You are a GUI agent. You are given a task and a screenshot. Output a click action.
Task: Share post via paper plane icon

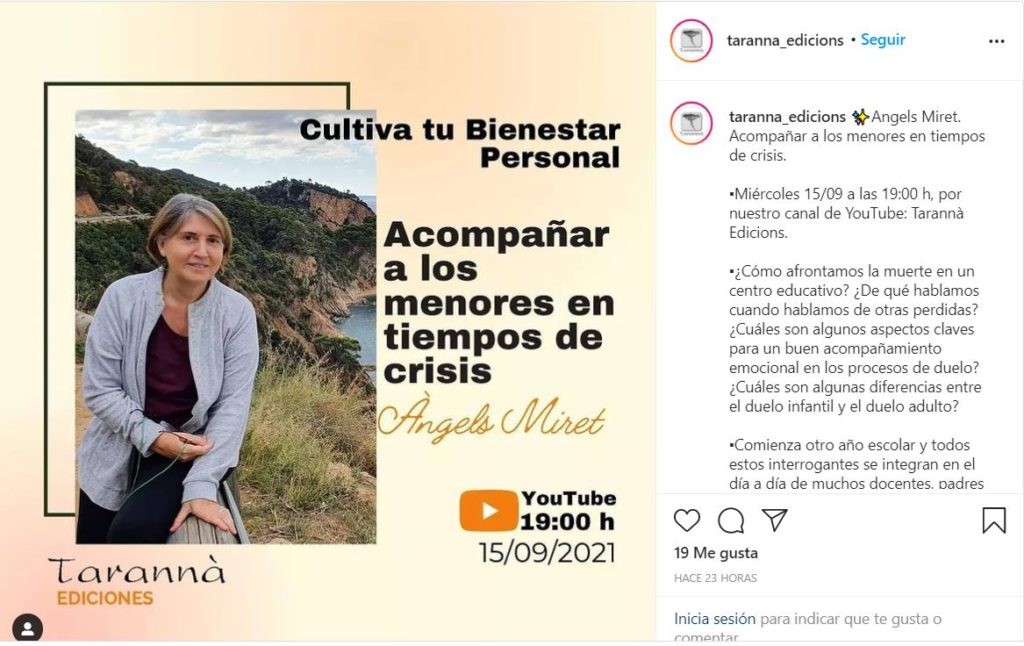775,520
